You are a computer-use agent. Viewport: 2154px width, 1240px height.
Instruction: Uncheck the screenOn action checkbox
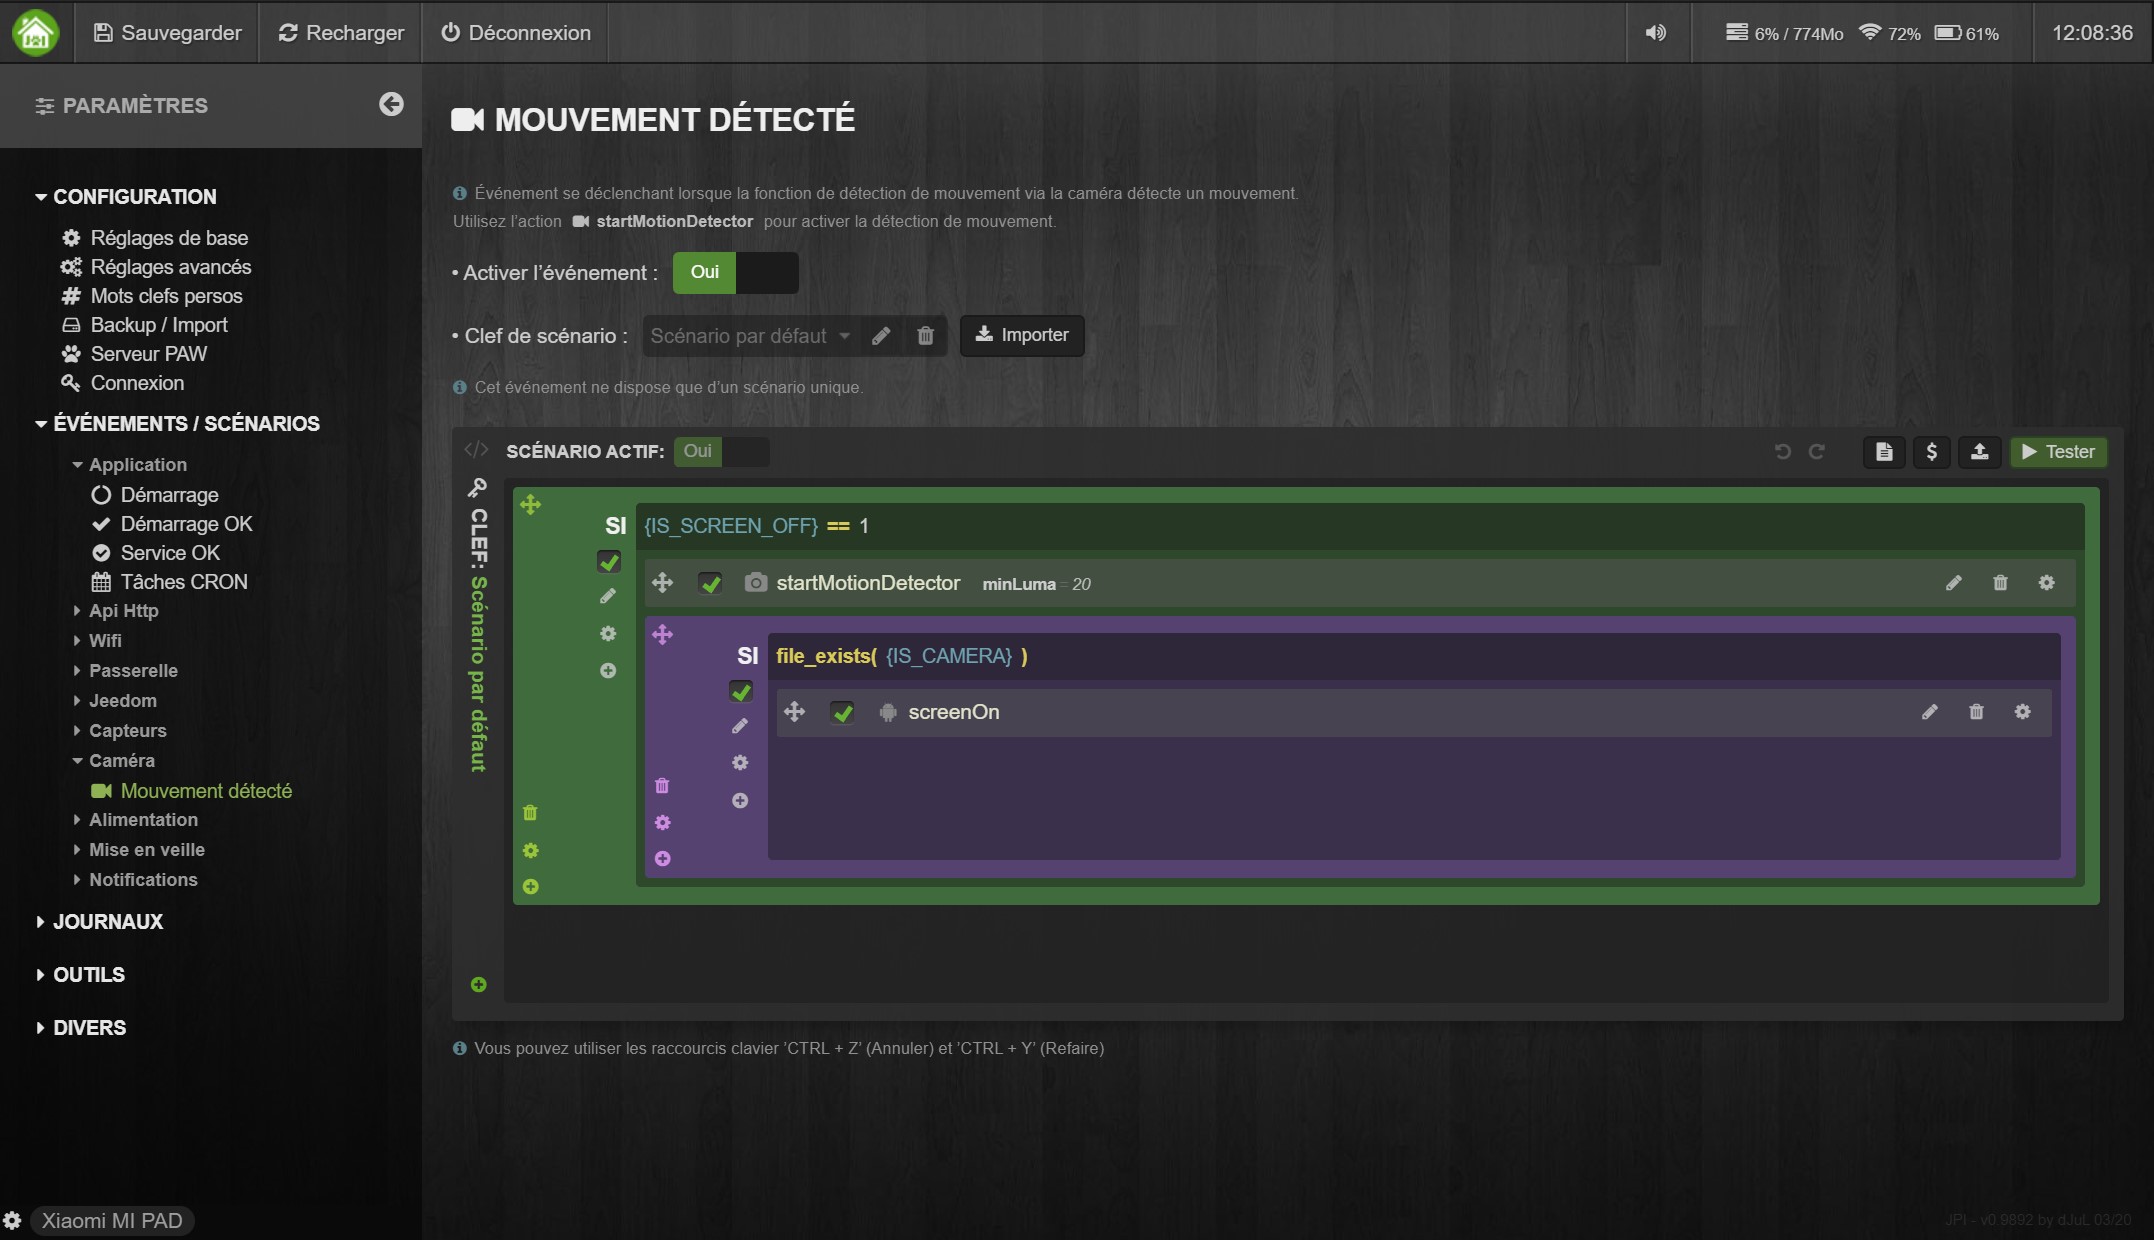point(842,712)
